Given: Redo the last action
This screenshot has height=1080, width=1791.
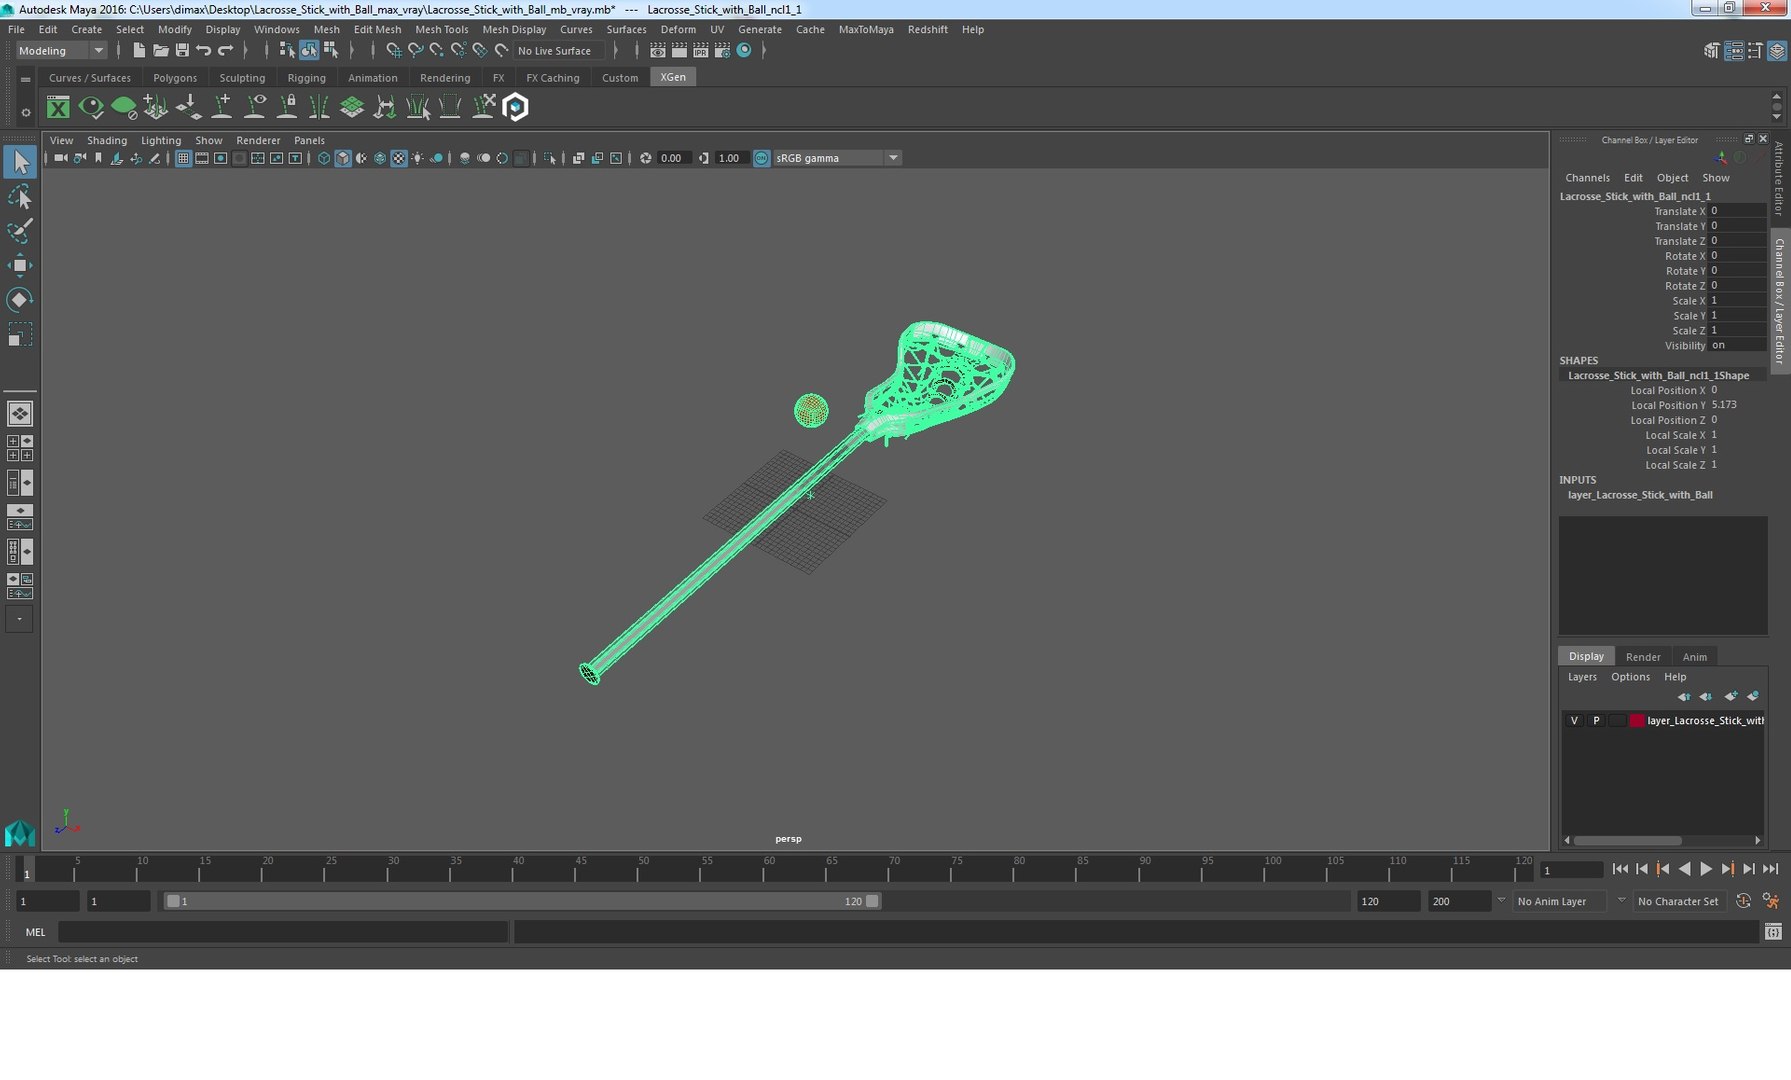Looking at the screenshot, I should [226, 50].
